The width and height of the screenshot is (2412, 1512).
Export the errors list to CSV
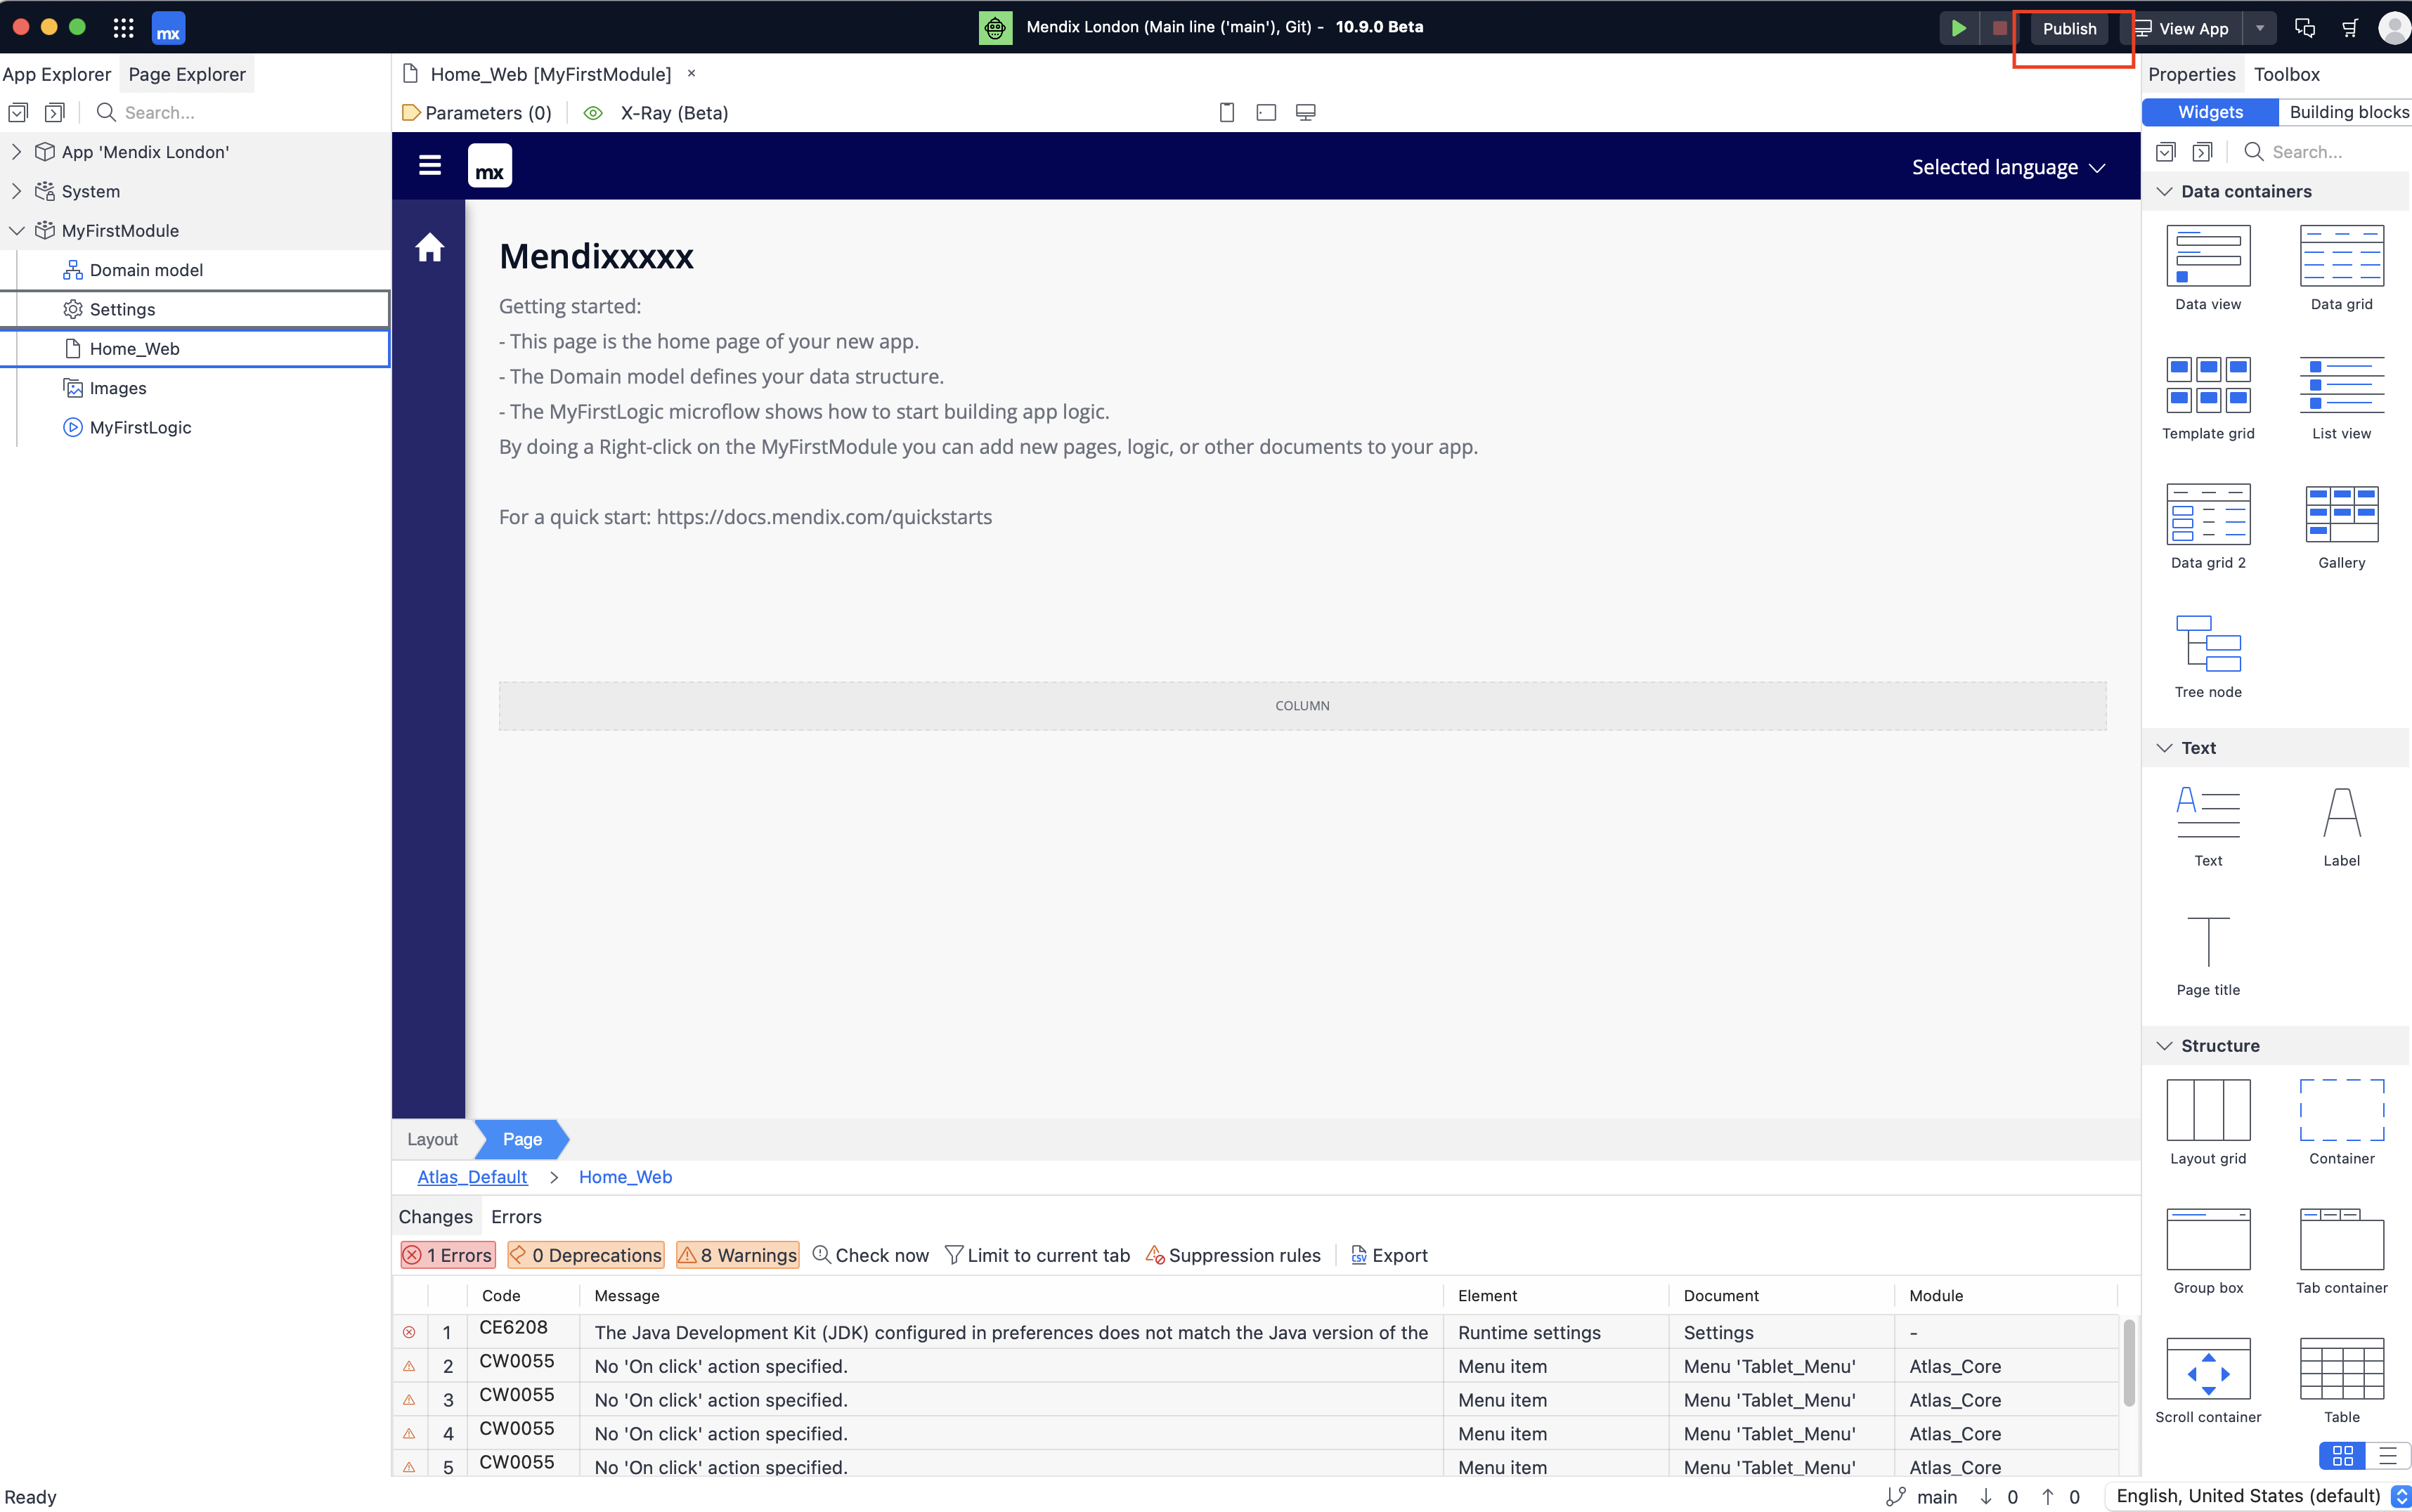point(1389,1255)
